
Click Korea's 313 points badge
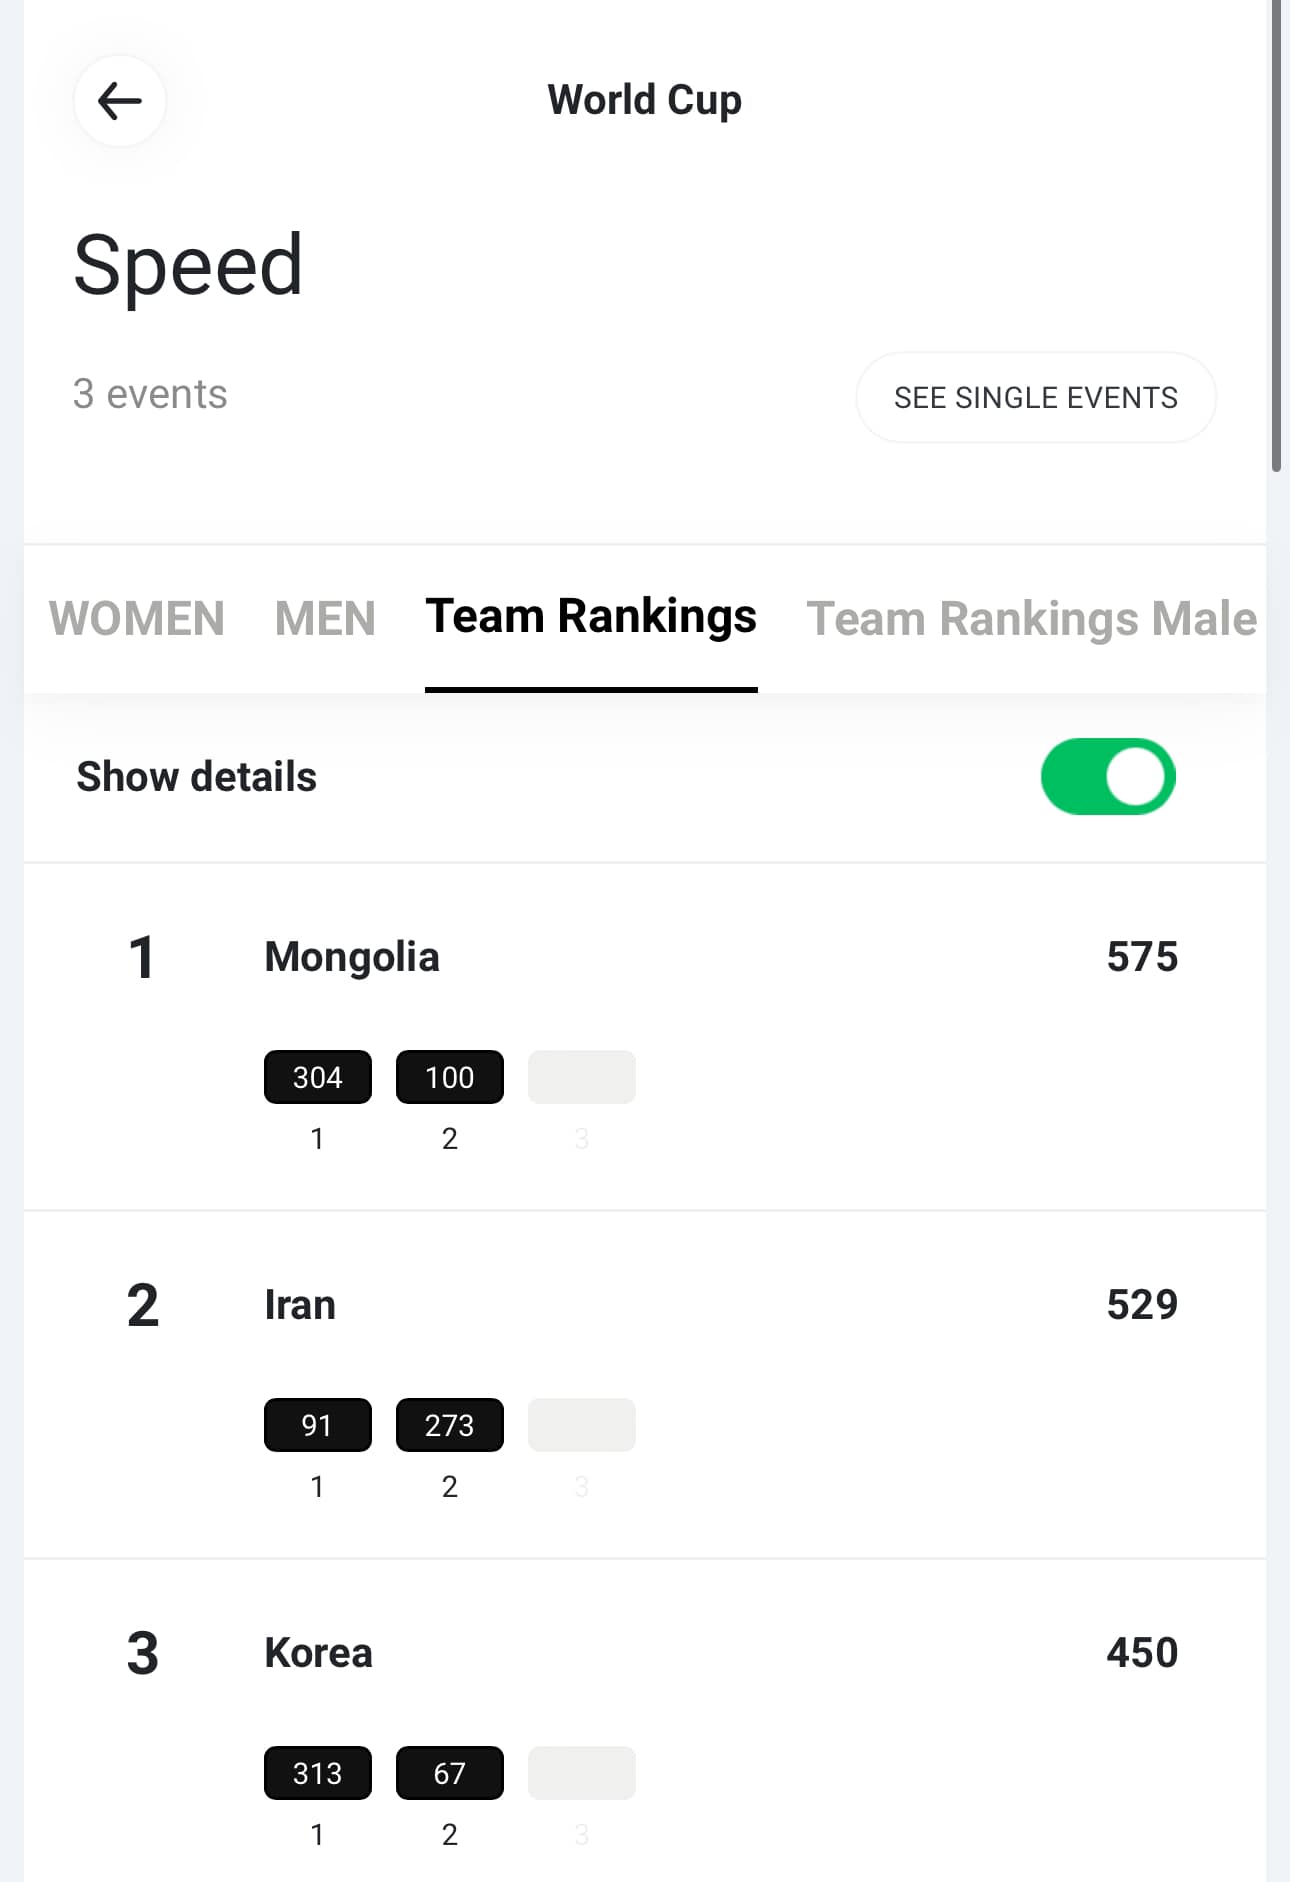coord(318,1773)
